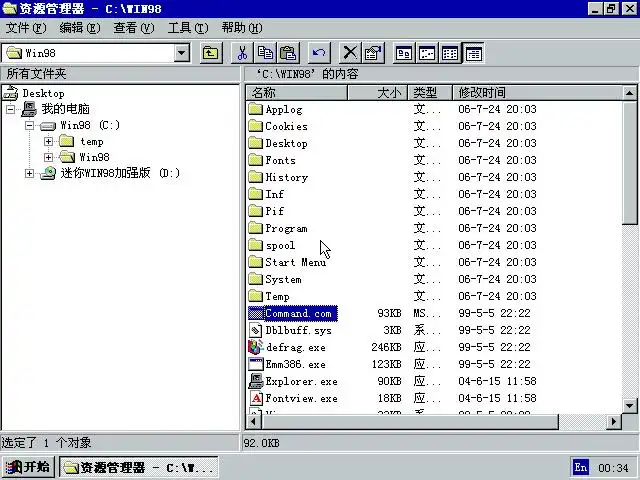Image resolution: width=640 pixels, height=480 pixels.
Task: Select the Dblbuff.sys file icon
Action: [x=256, y=330]
